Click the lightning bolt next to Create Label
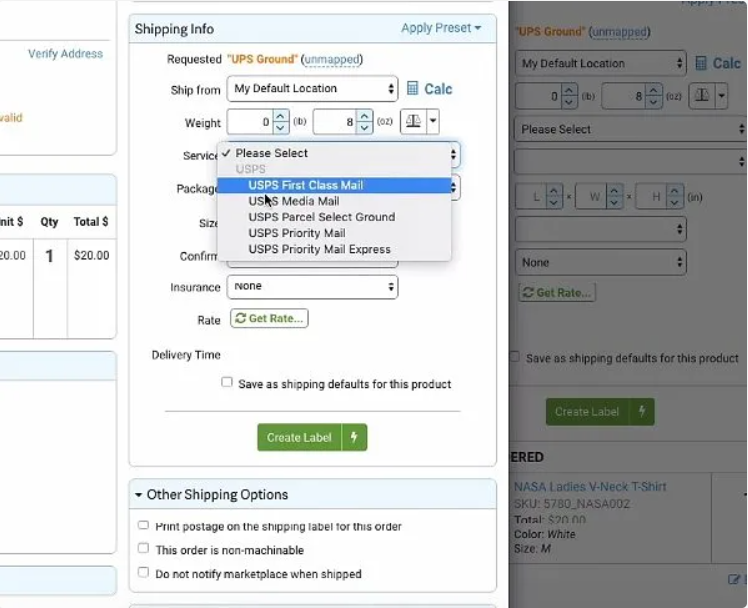Screen dimensions: 748x608 pyautogui.click(x=354, y=437)
